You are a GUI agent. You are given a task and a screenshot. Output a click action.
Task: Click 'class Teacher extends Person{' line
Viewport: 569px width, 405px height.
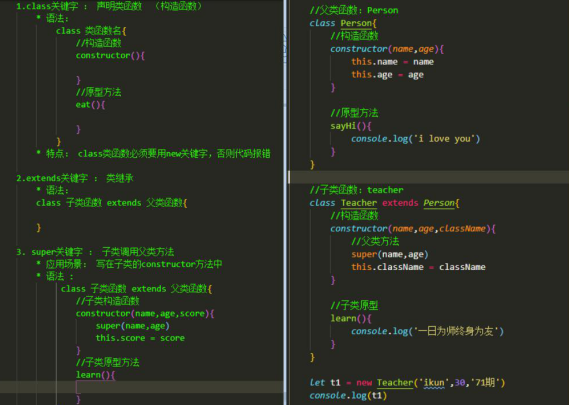pyautogui.click(x=384, y=203)
